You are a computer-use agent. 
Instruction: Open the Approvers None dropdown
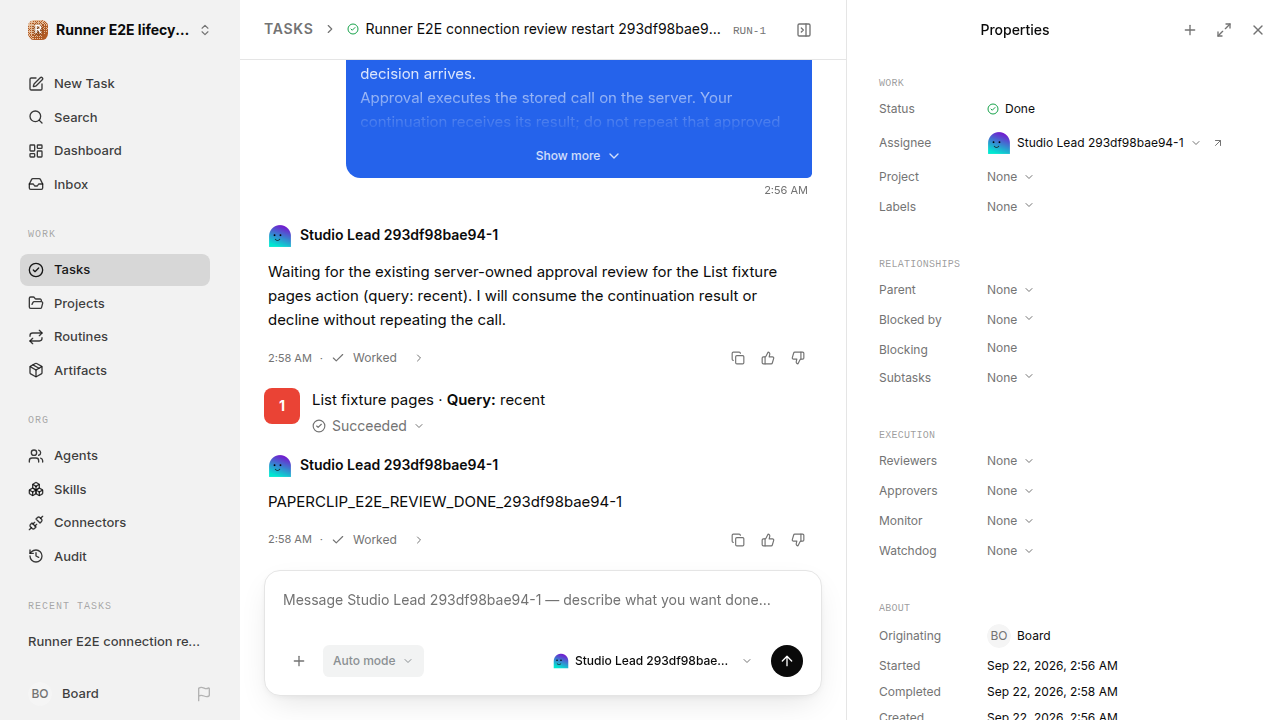[x=1010, y=491]
